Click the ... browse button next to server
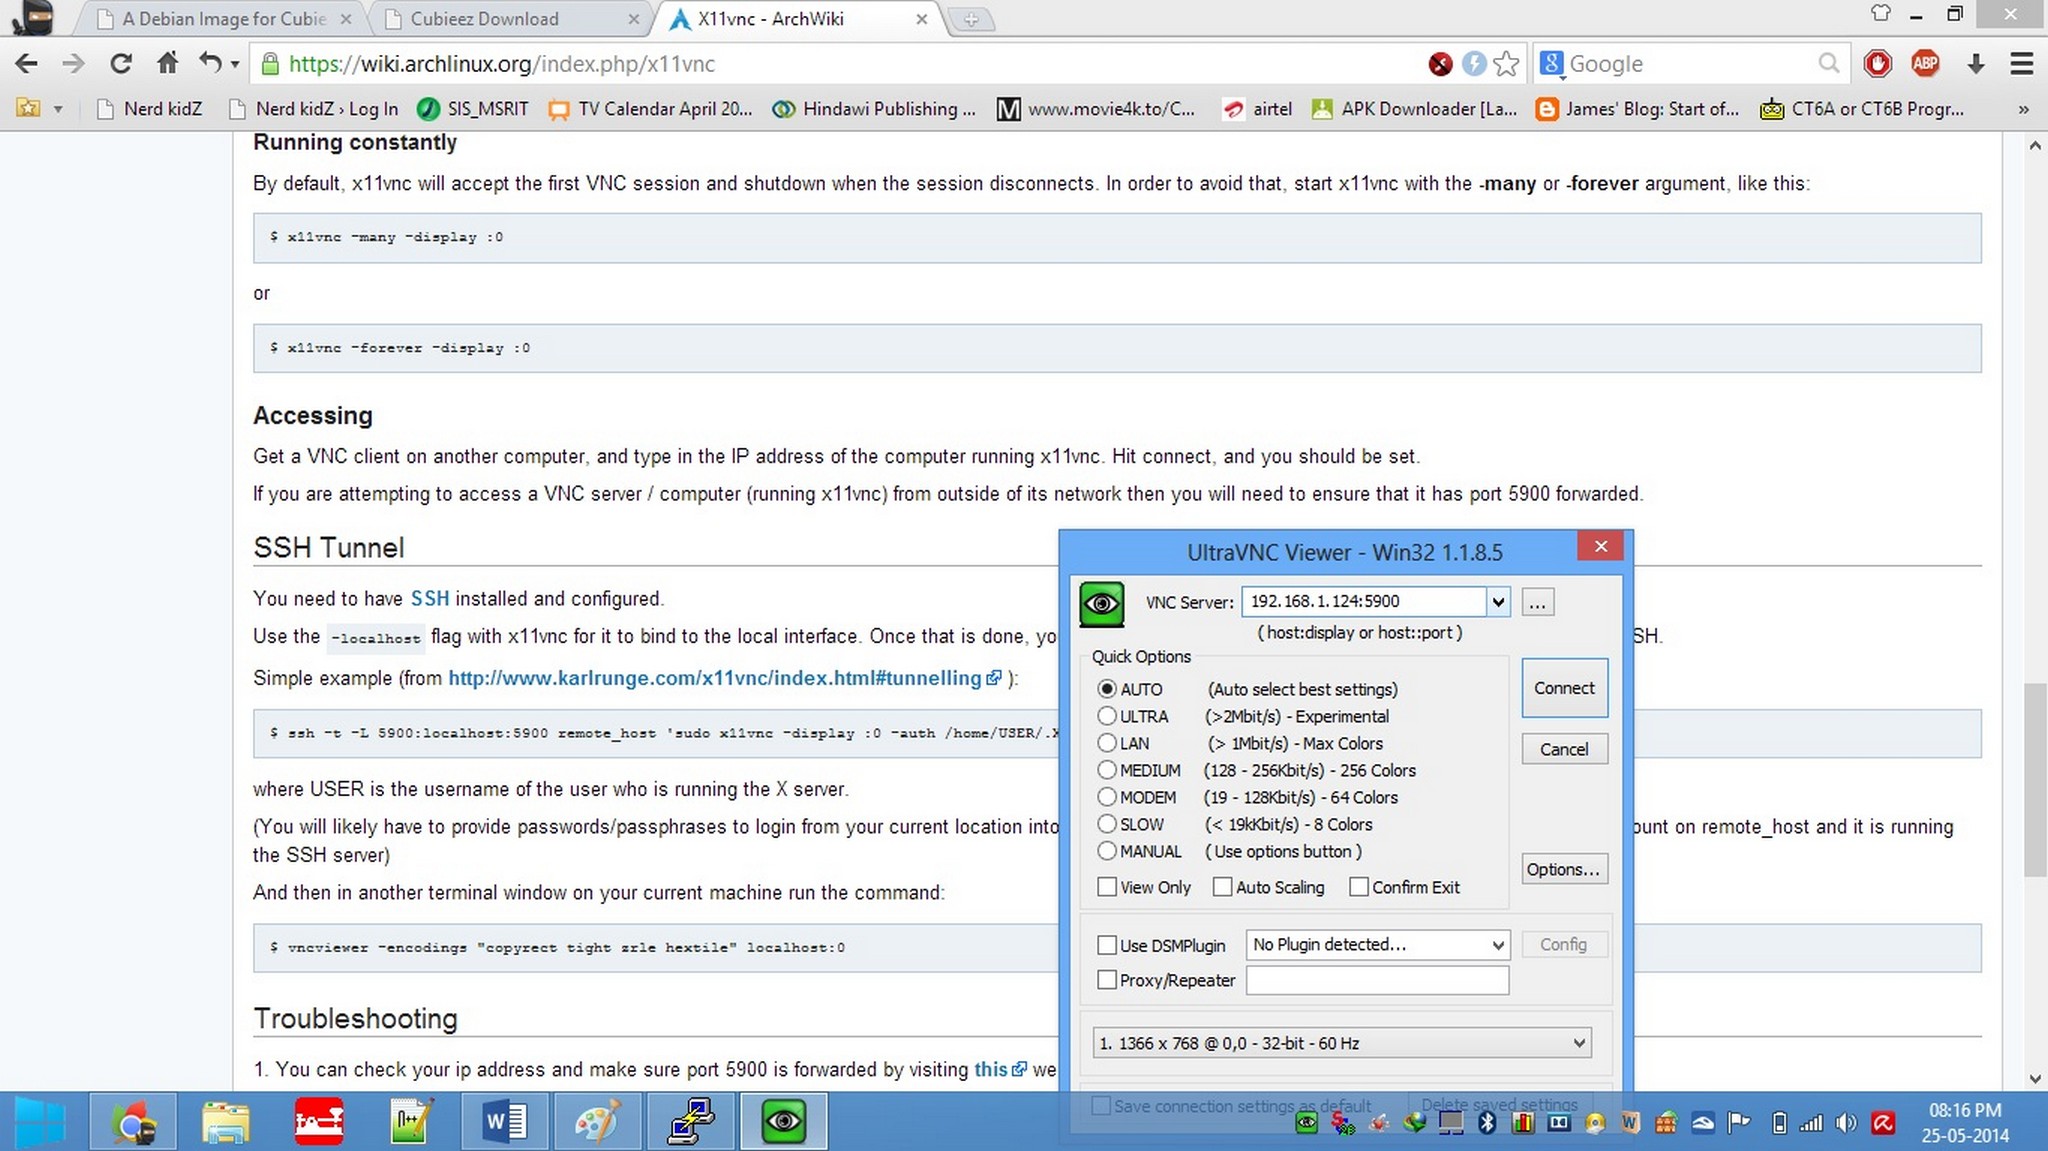Image resolution: width=2048 pixels, height=1151 pixels. click(x=1537, y=603)
